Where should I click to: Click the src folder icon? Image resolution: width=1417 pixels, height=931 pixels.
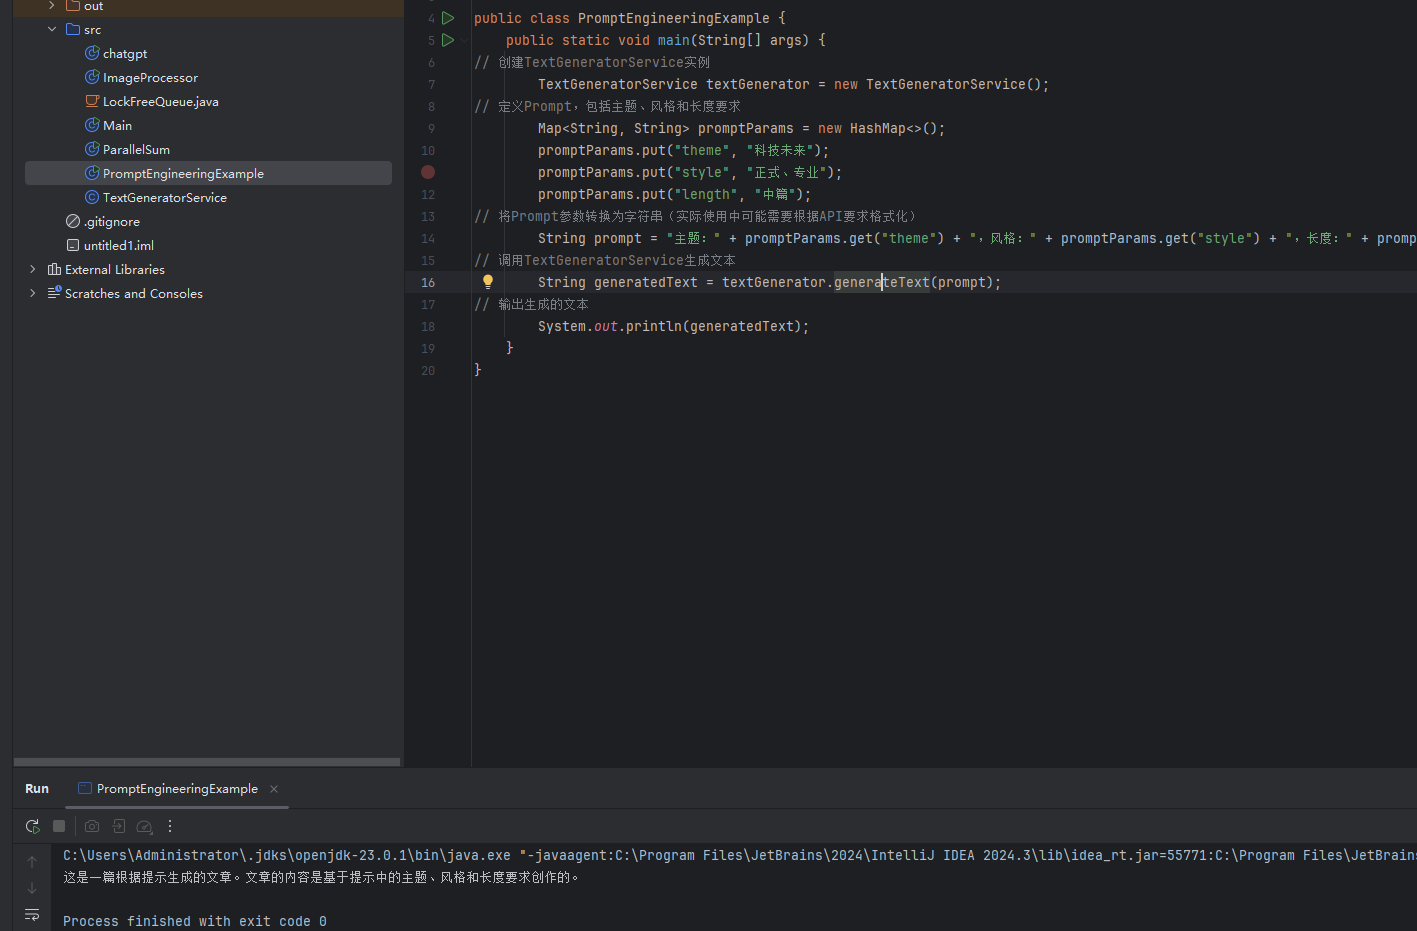click(x=73, y=29)
